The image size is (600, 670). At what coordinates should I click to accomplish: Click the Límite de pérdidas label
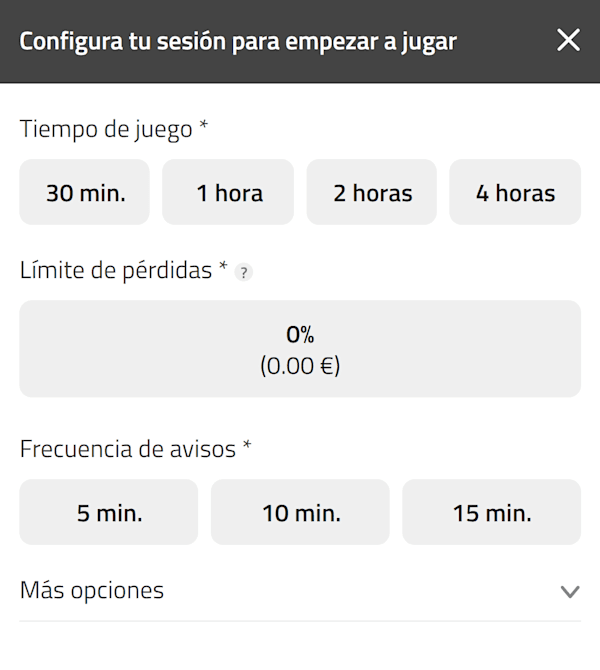coord(115,270)
